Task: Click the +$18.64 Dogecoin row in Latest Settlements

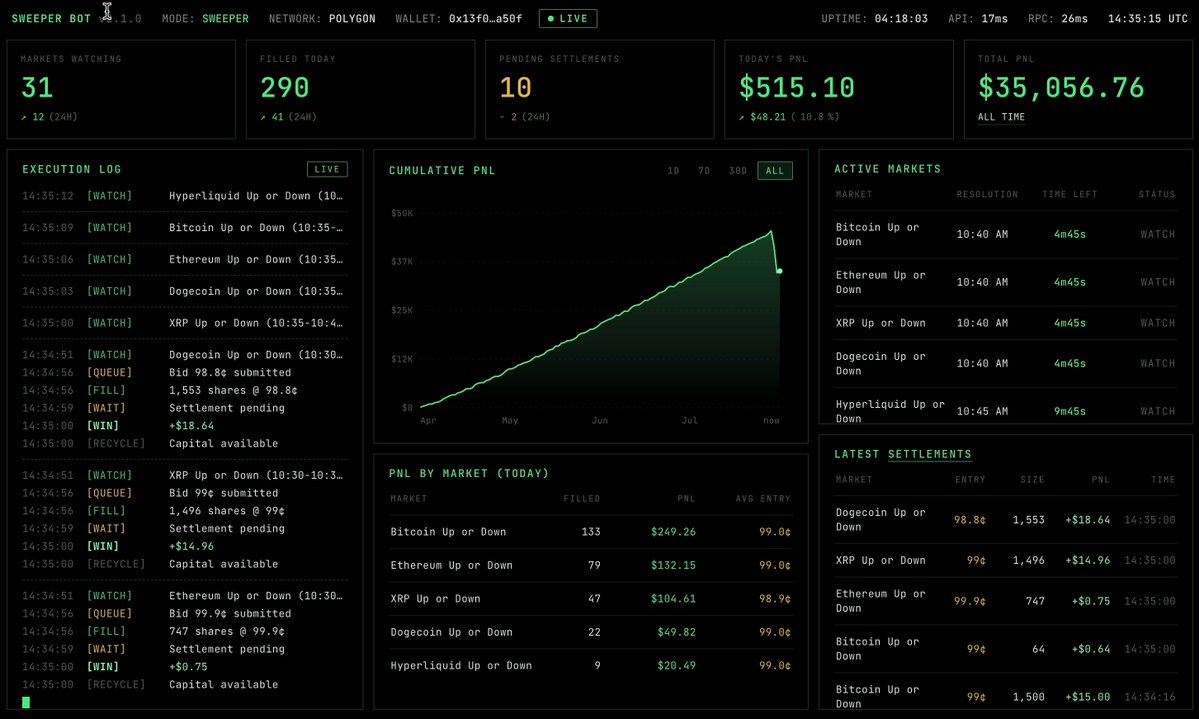Action: (1006, 519)
